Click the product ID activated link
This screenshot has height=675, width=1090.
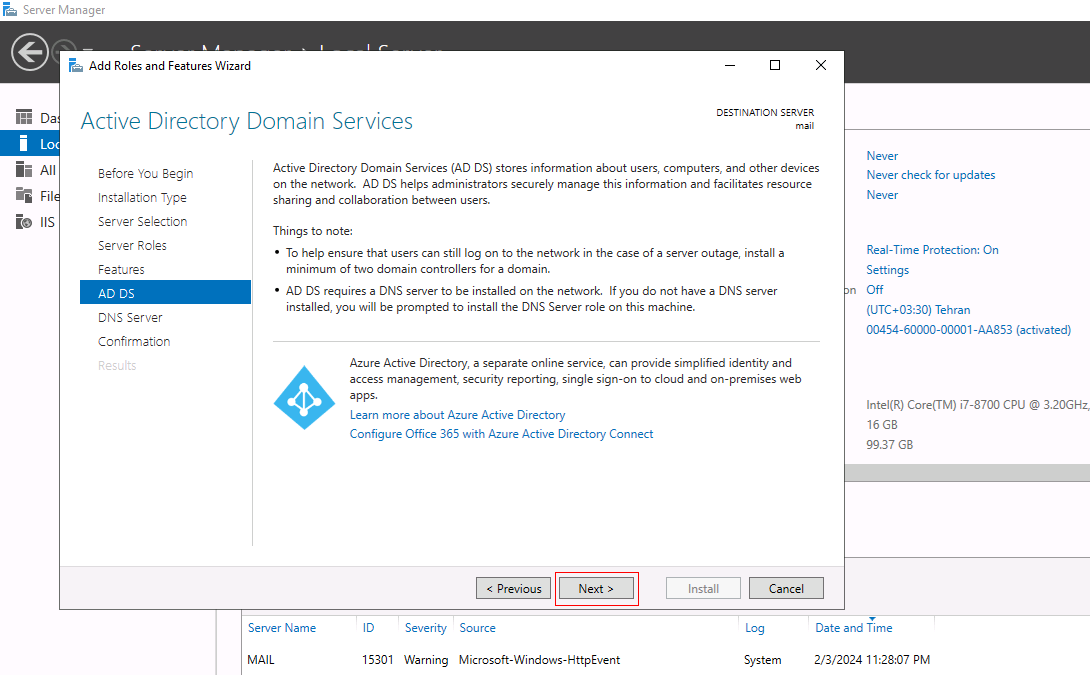pyautogui.click(x=968, y=330)
